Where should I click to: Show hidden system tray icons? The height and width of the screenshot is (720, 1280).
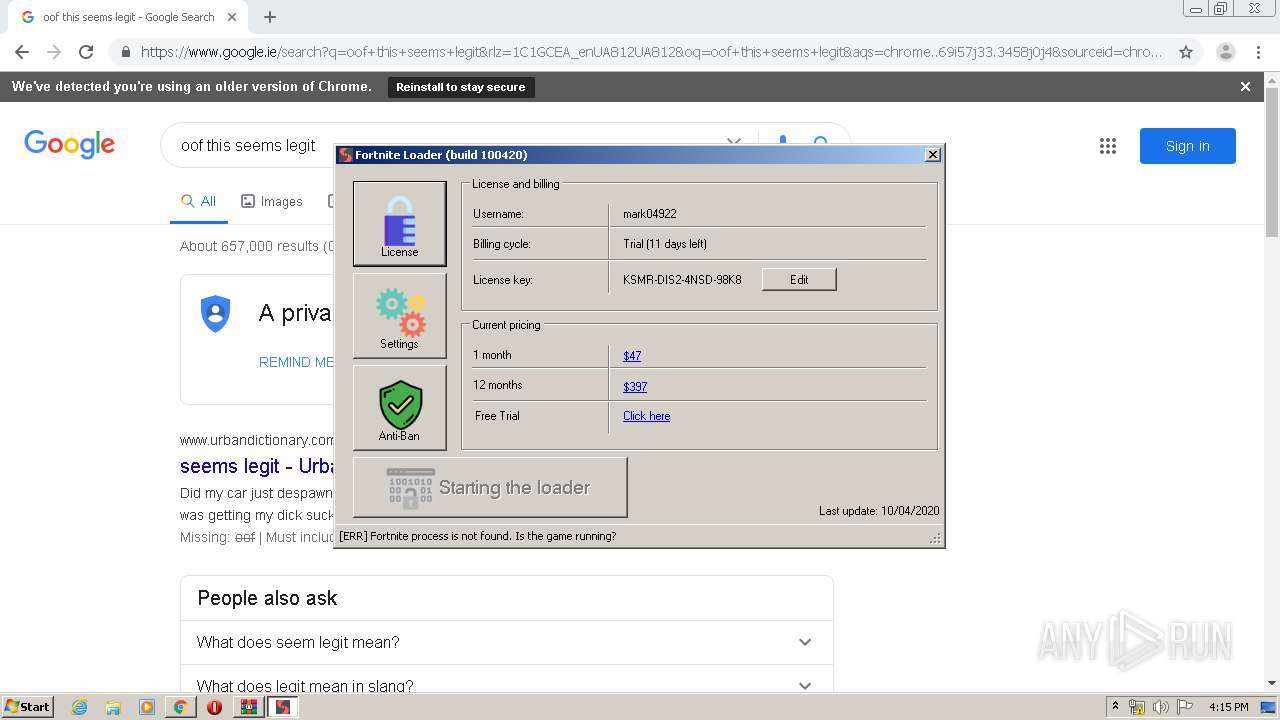point(1115,707)
